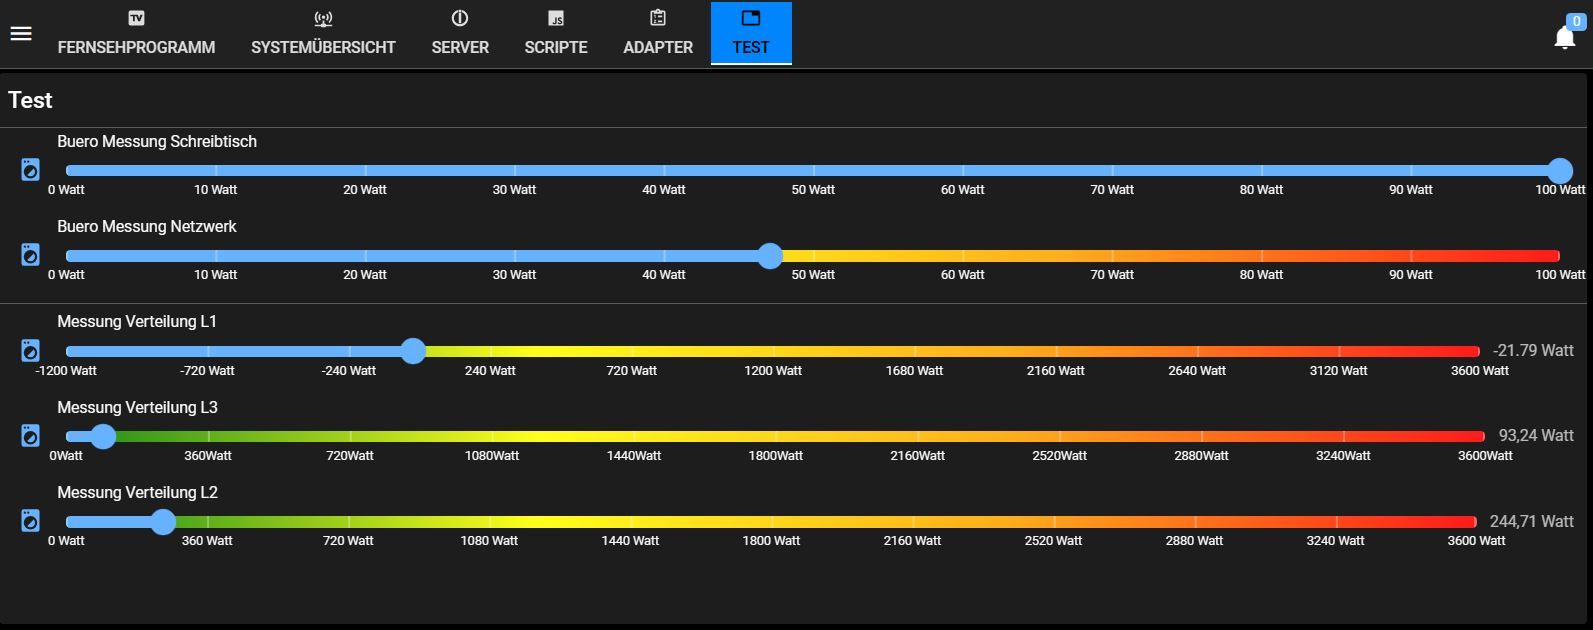This screenshot has height=630, width=1593.
Task: Open the Server tab
Action: tap(460, 34)
